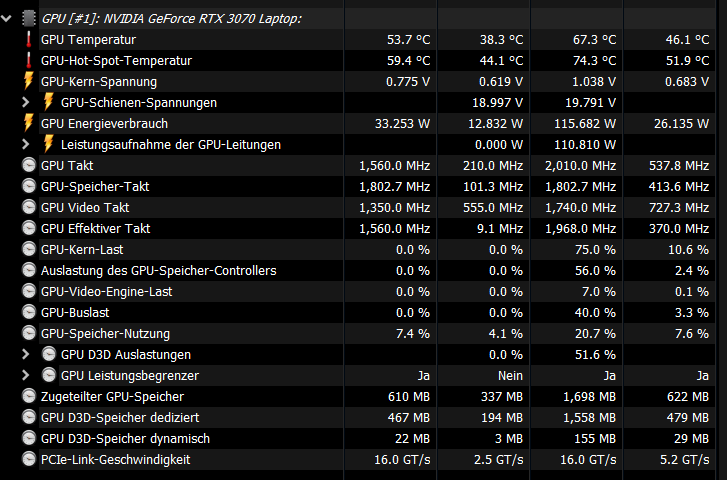The height and width of the screenshot is (480, 727).
Task: Click the 413.6 MHz average memory clock
Action: pyautogui.click(x=679, y=187)
